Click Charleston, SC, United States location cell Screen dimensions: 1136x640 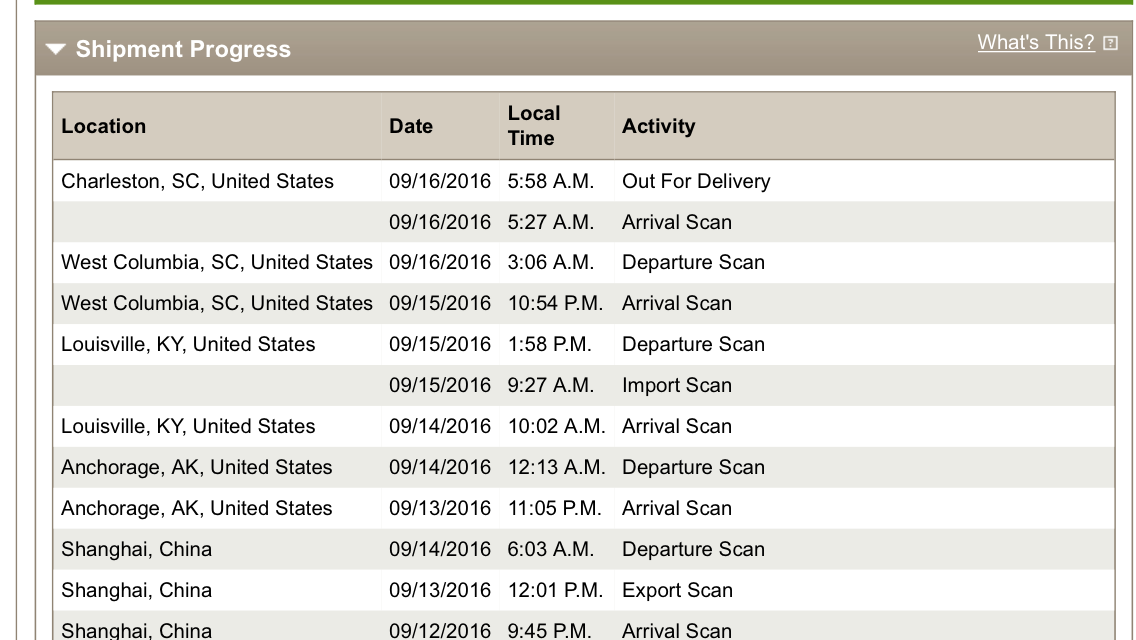click(197, 181)
